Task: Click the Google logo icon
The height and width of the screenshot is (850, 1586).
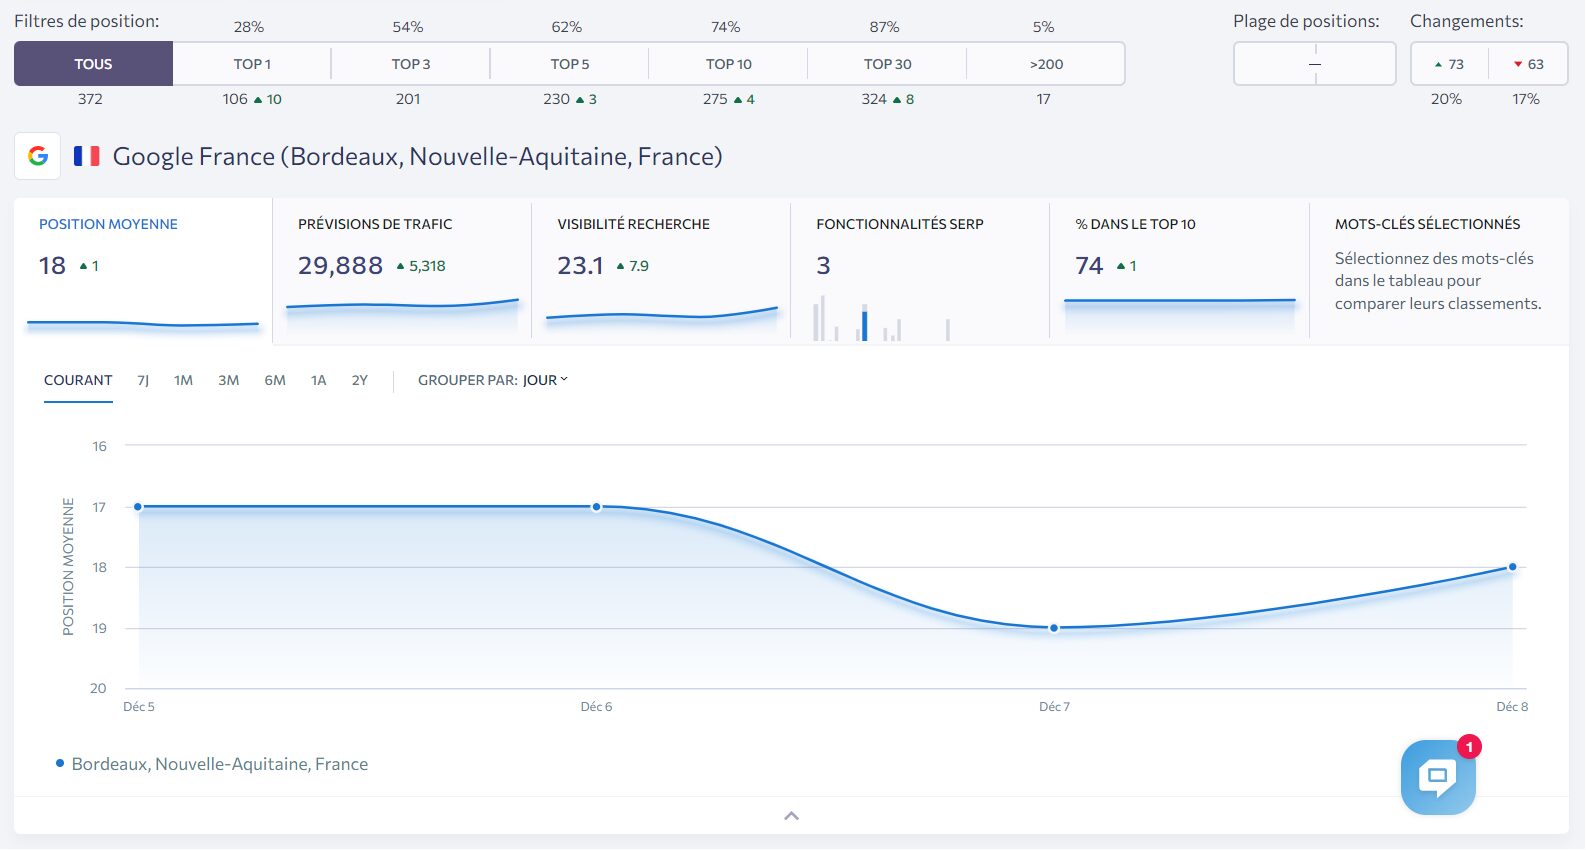Action: [38, 156]
